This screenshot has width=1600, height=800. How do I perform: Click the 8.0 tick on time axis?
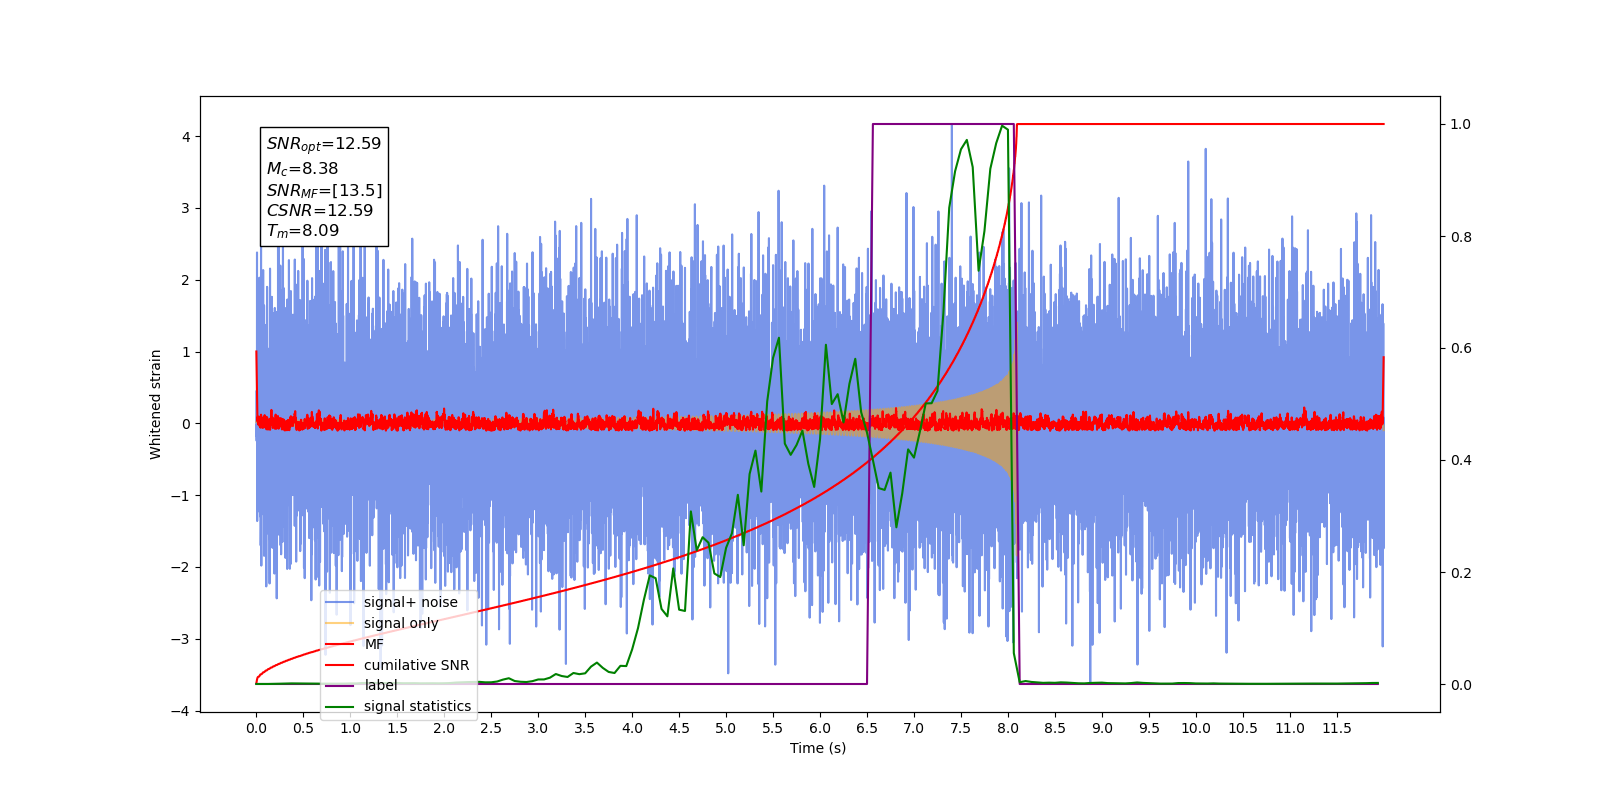tap(1008, 728)
